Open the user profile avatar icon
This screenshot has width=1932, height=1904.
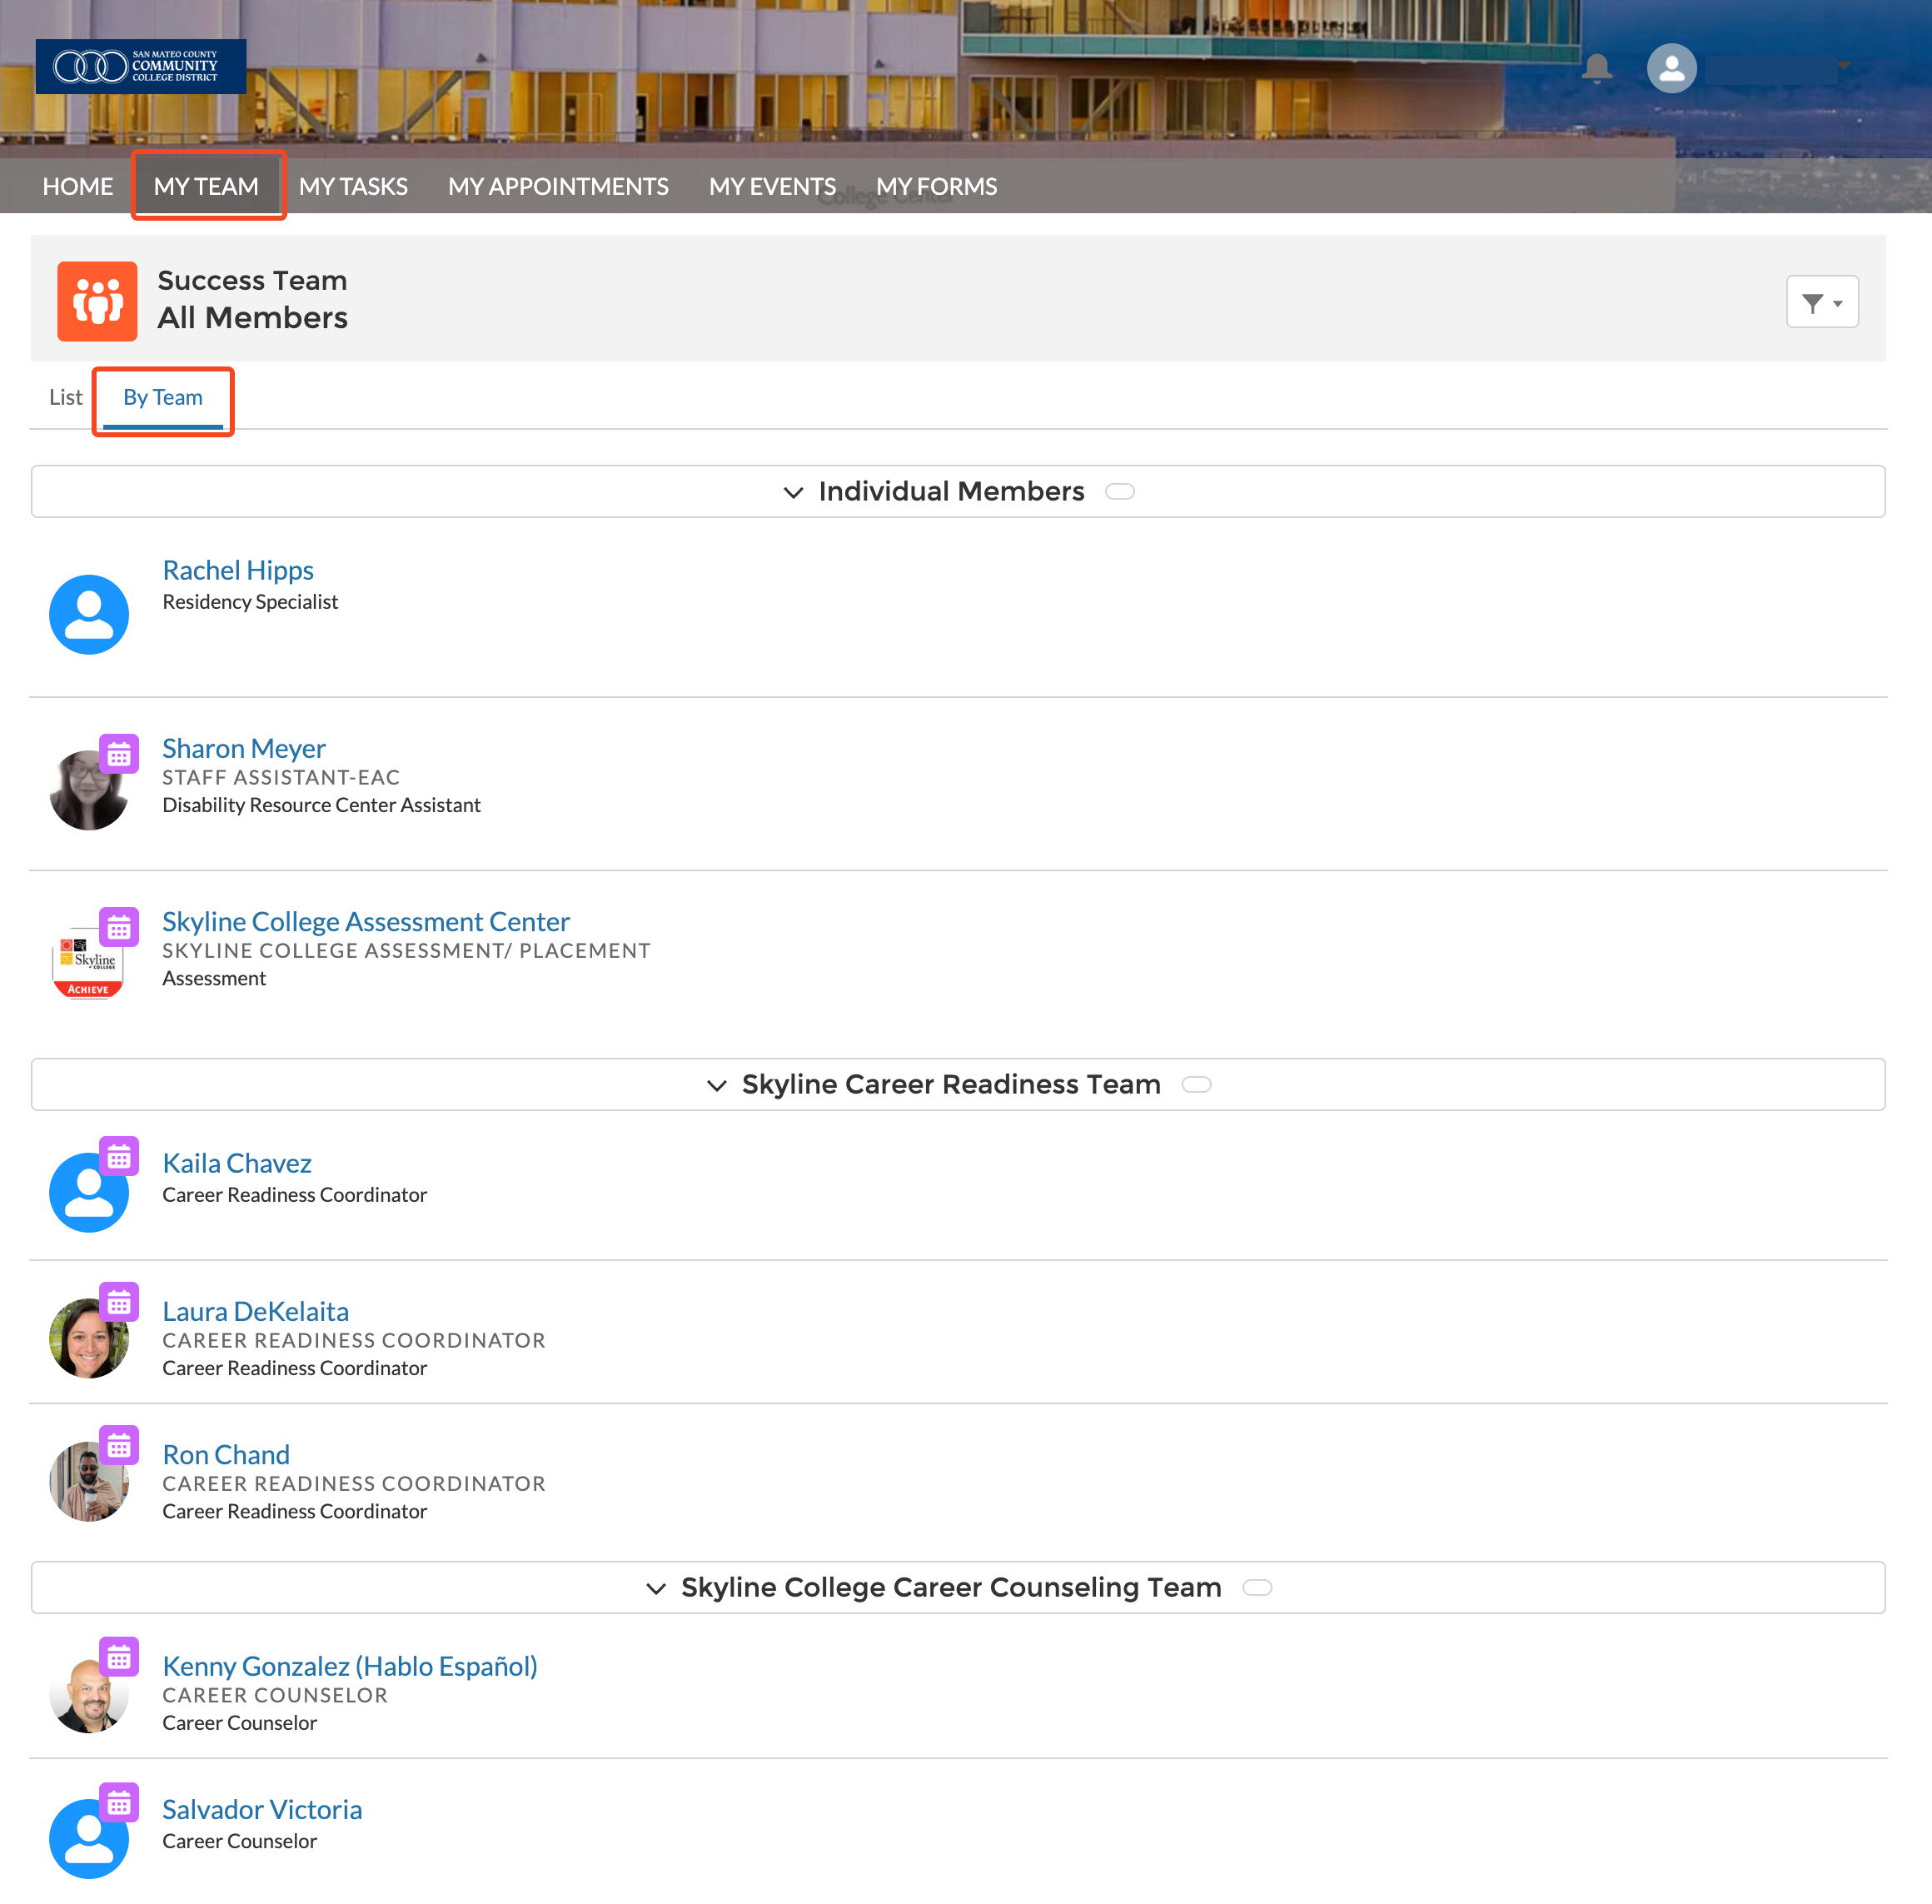click(1671, 68)
